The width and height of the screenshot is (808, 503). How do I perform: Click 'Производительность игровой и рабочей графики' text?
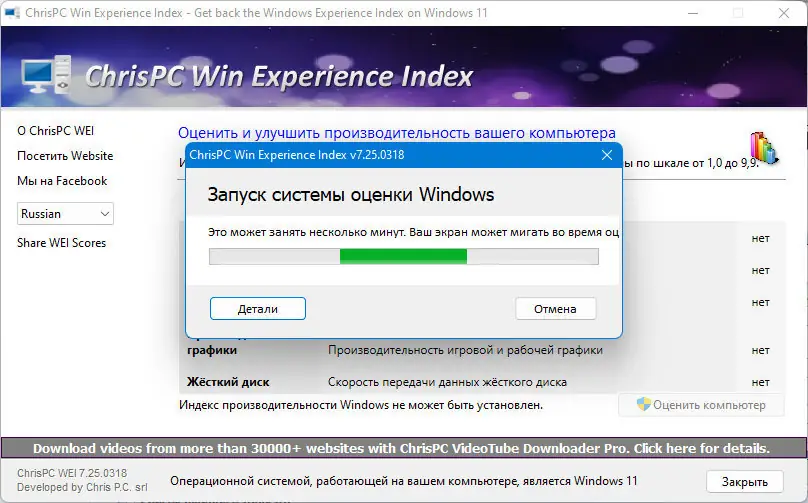click(465, 350)
